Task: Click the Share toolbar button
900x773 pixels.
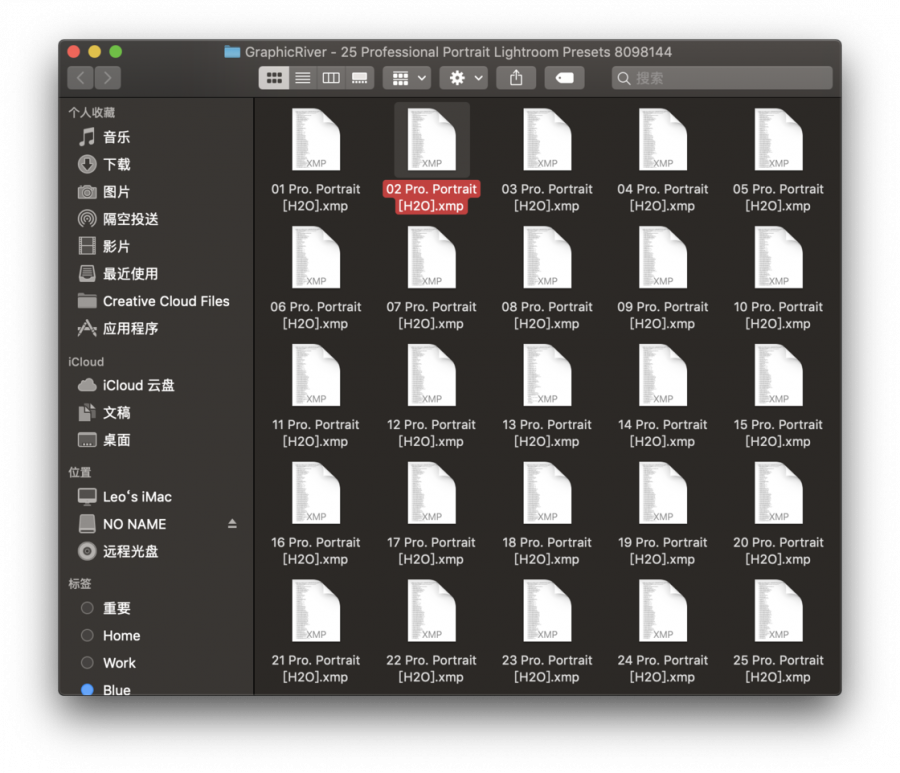Action: (516, 78)
